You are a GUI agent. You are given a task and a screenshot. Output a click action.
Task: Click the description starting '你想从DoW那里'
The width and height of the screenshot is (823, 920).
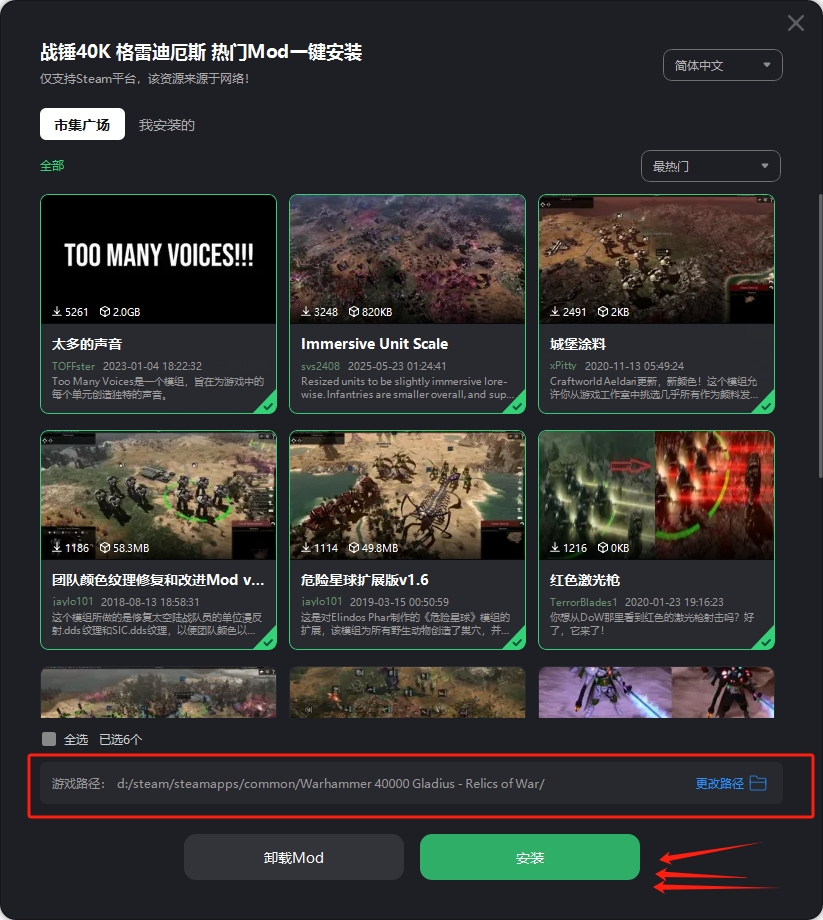652,624
